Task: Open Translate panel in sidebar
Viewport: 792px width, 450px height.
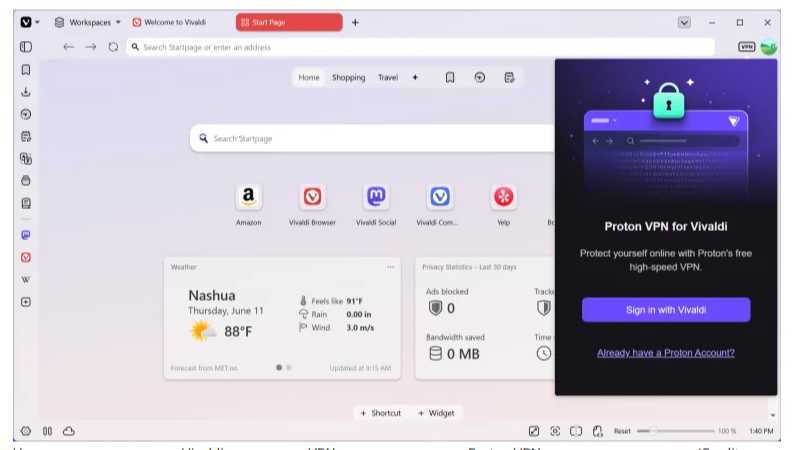Action: tap(26, 159)
